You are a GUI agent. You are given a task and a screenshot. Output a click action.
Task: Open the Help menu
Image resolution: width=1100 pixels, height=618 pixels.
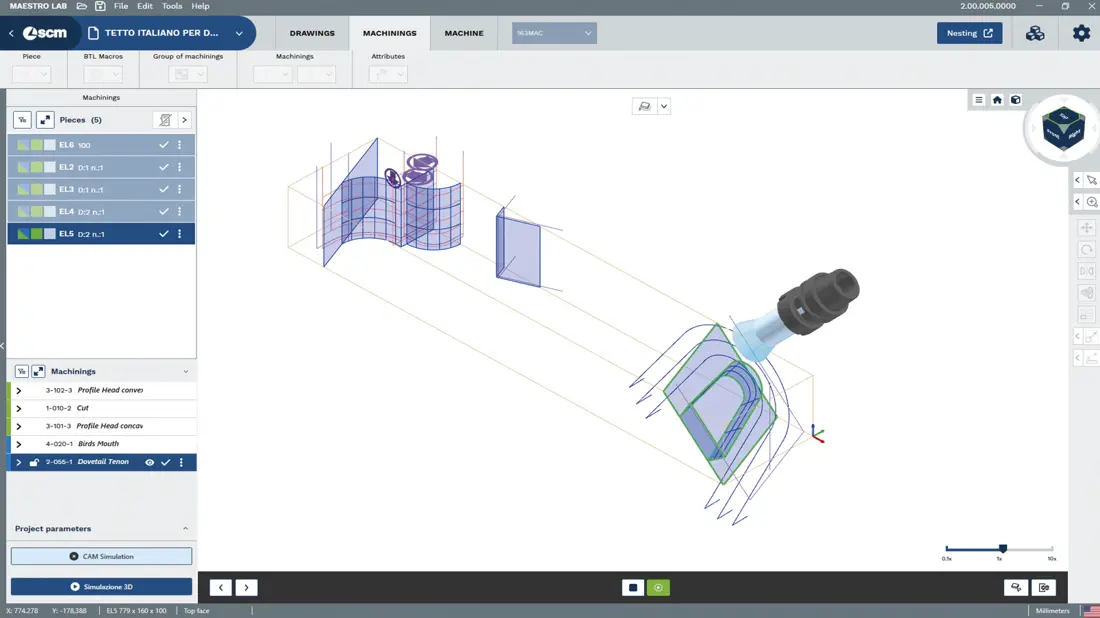point(201,6)
